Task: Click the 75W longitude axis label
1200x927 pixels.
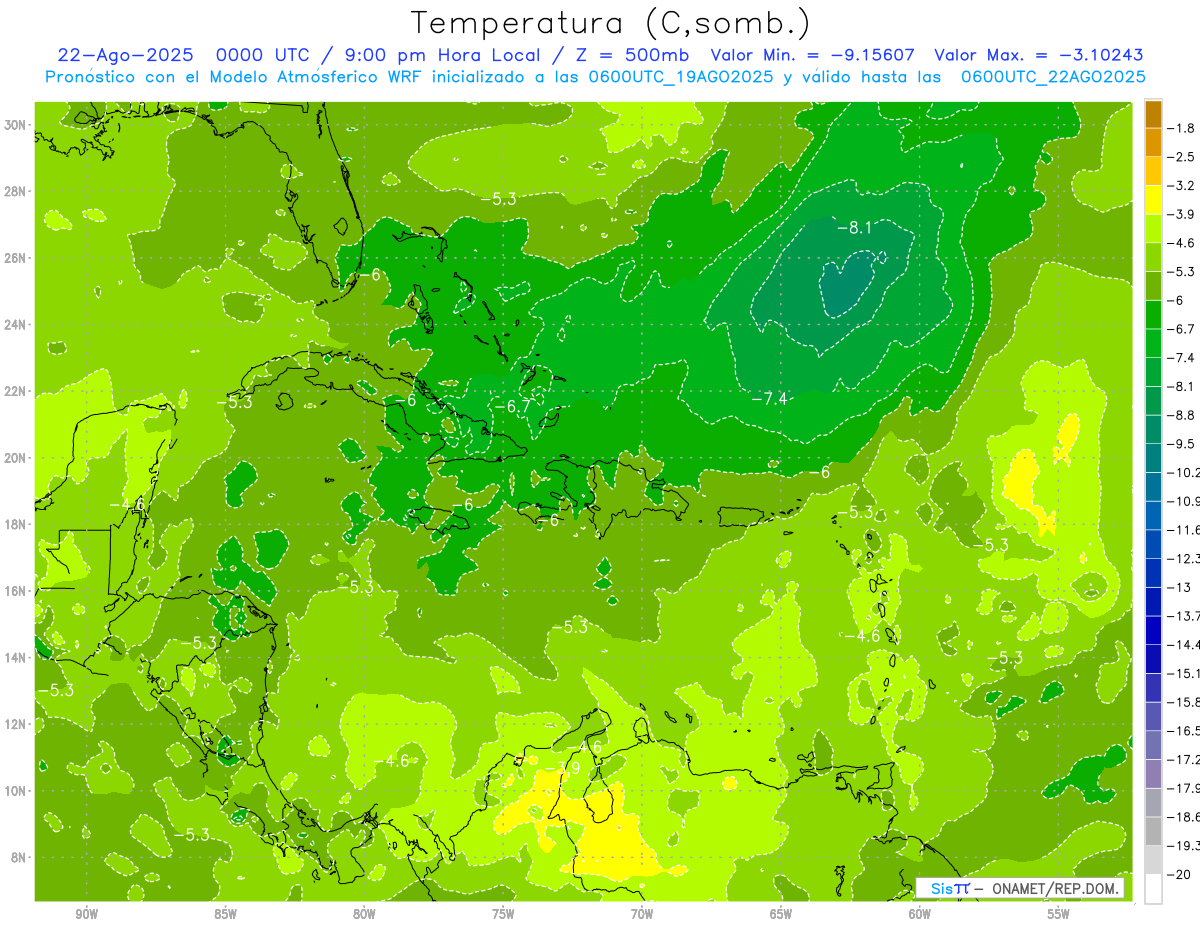Action: [x=503, y=913]
